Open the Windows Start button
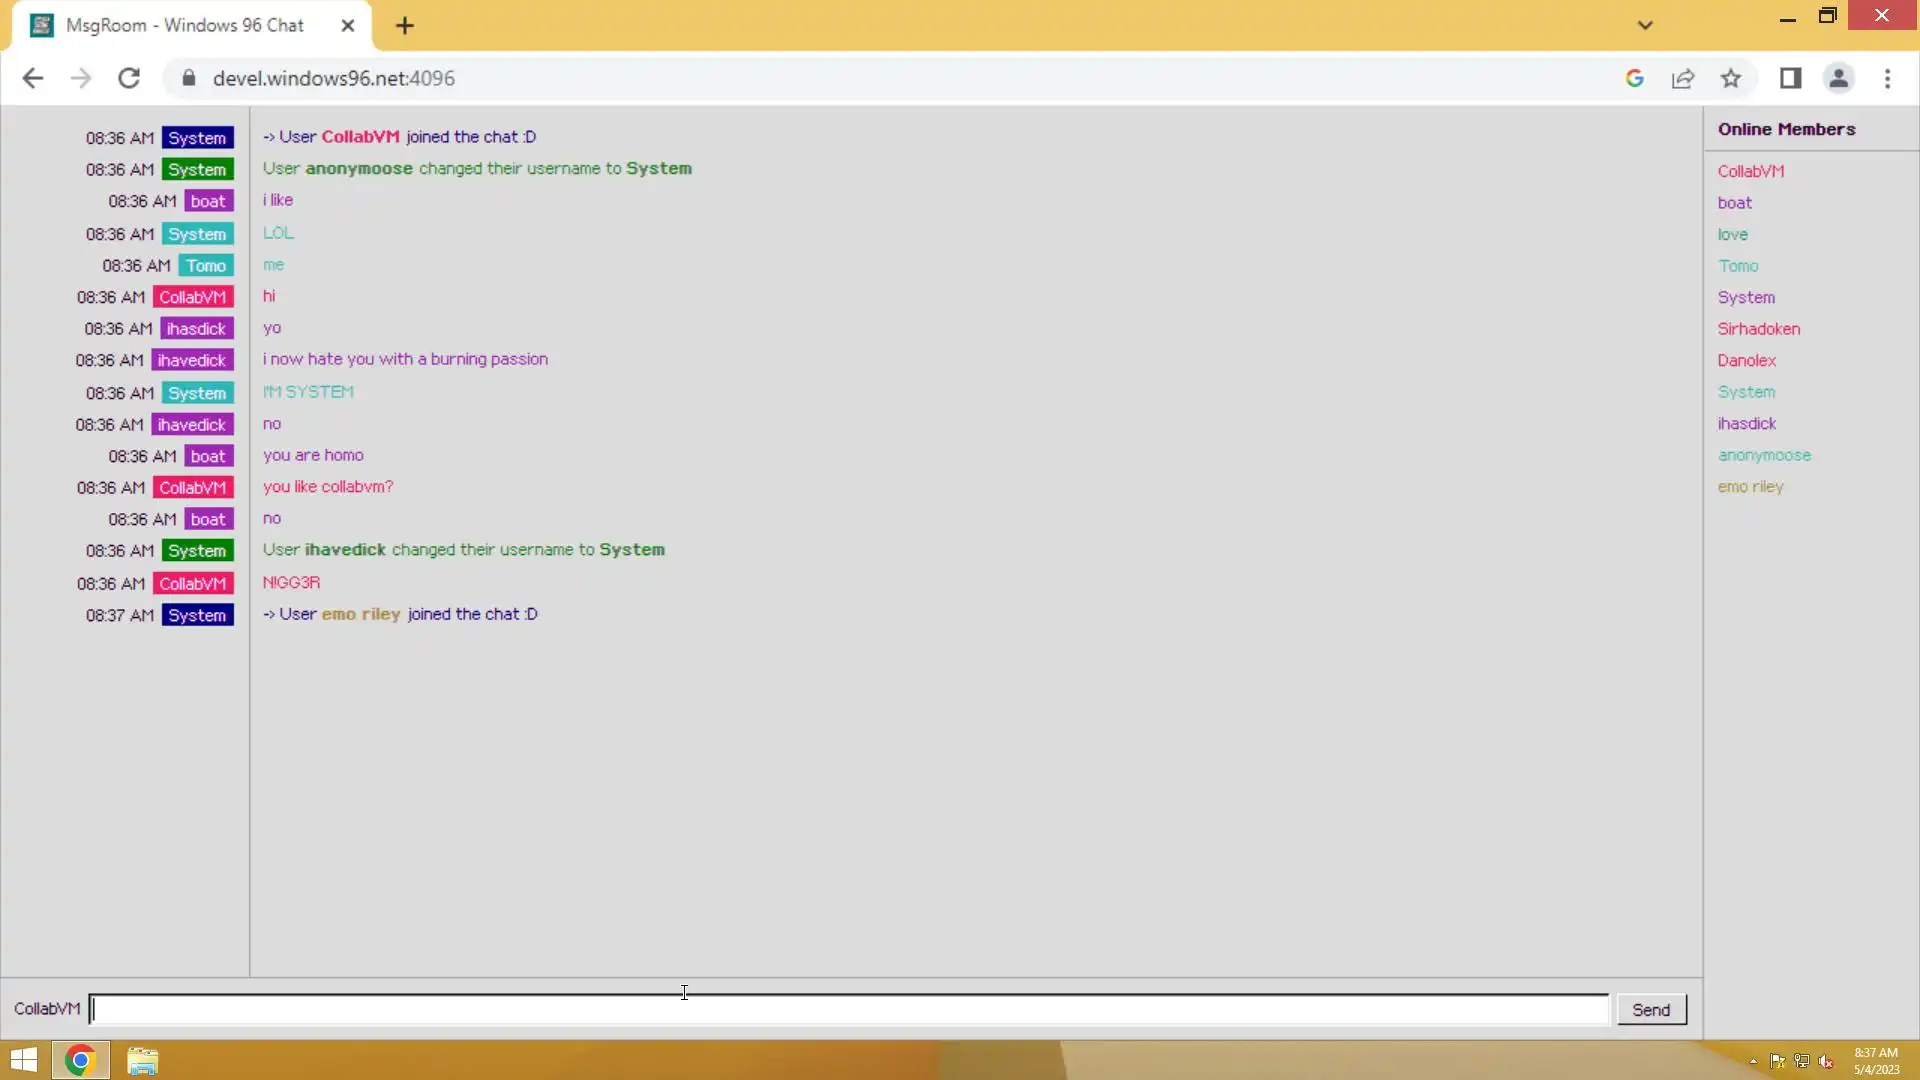This screenshot has width=1920, height=1080. coord(24,1060)
